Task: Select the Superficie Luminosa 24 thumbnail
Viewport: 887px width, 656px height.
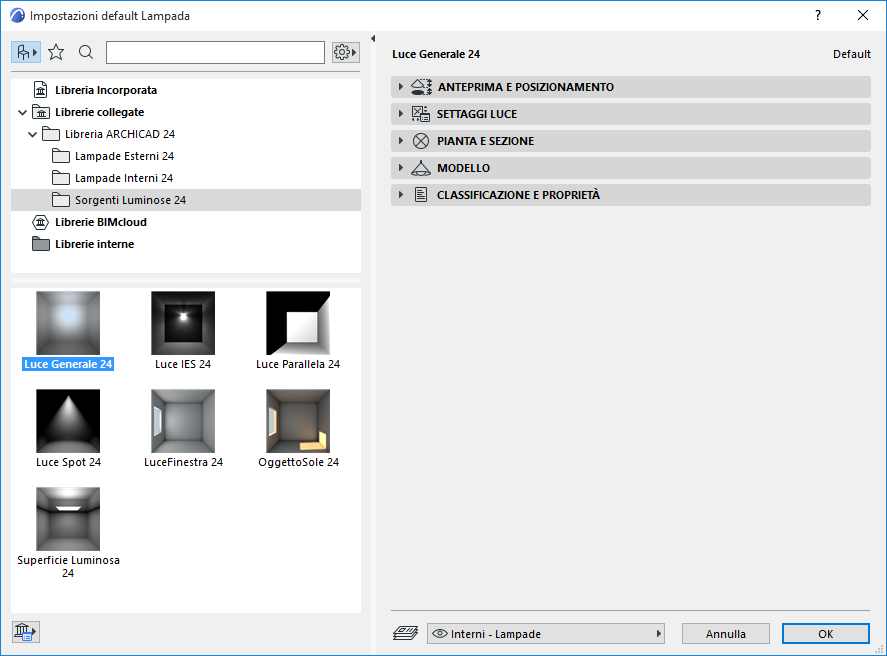Action: tap(68, 519)
